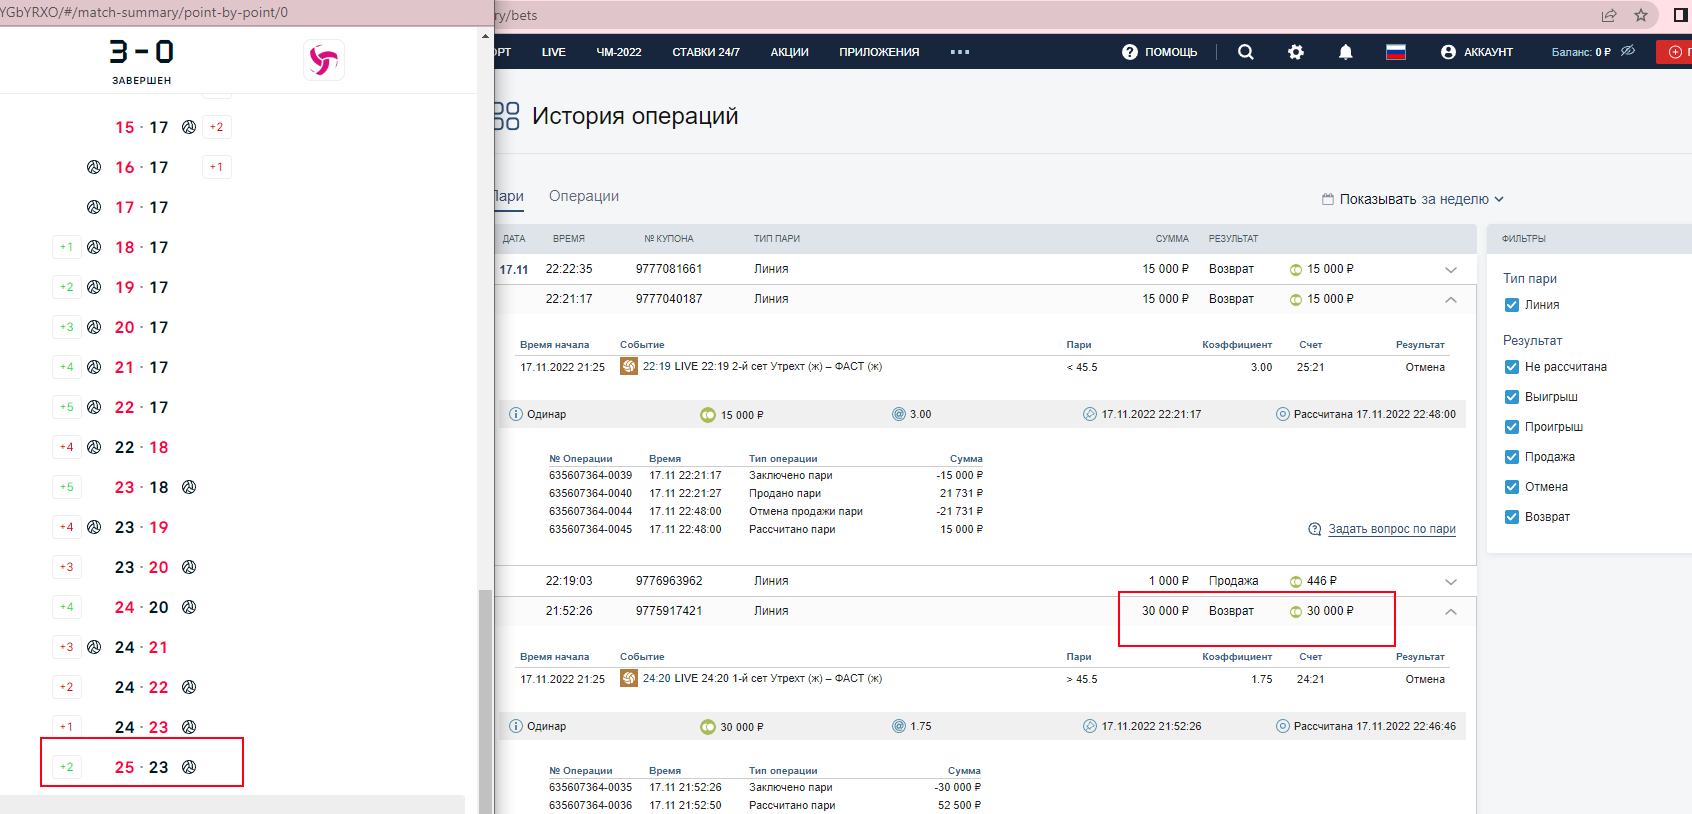Click the browser share page icon
The height and width of the screenshot is (814, 1692).
click(x=1609, y=15)
